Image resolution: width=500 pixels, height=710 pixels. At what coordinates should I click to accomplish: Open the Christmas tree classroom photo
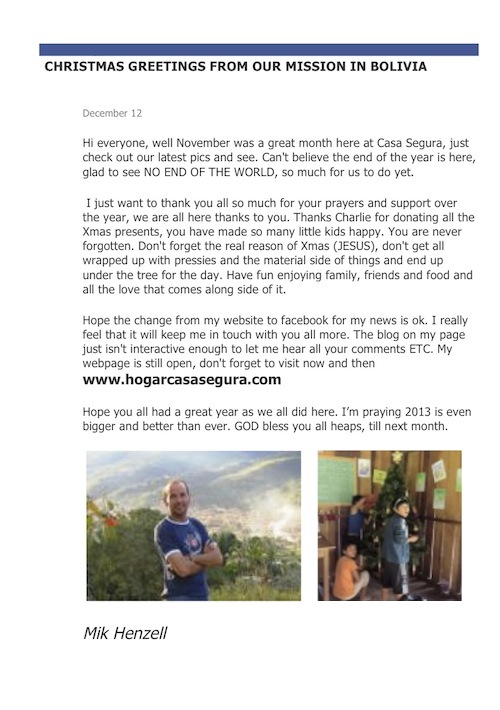coord(389,526)
